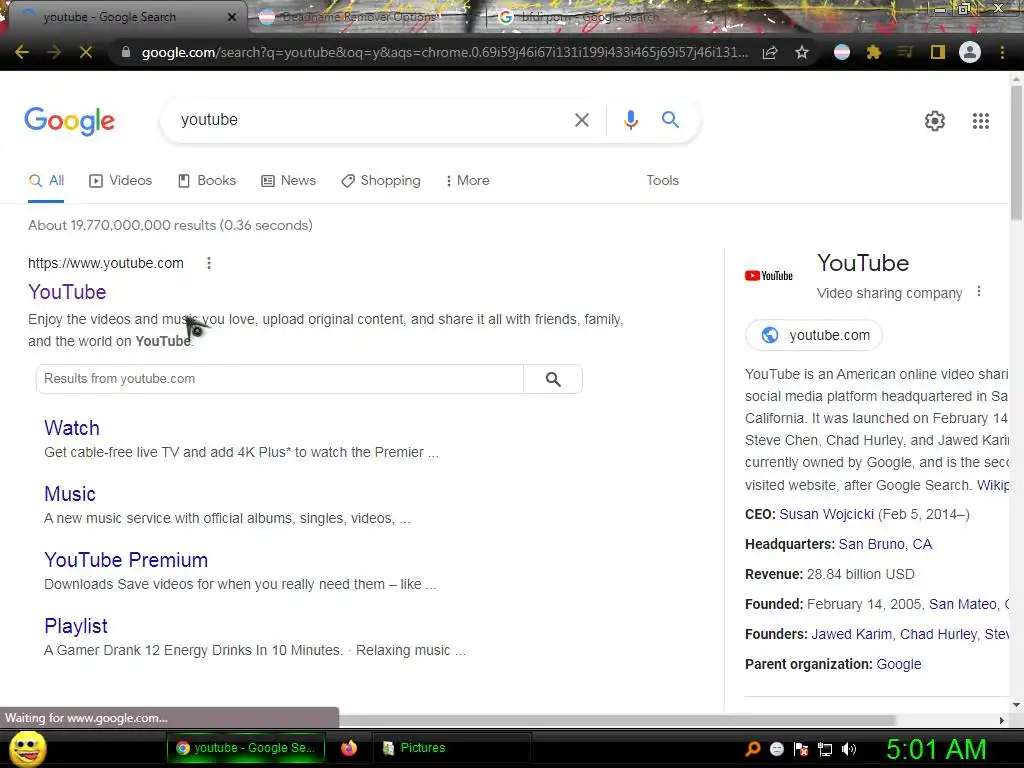Click the "Video sharing company" subtitle

point(889,293)
